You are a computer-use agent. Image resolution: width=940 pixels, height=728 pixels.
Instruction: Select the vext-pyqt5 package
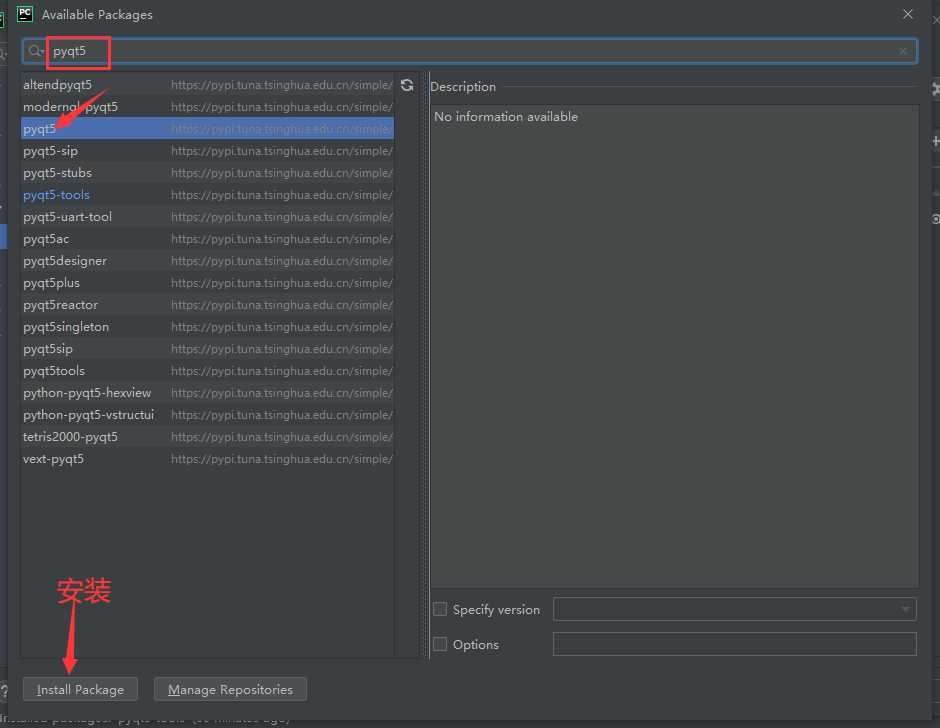(207, 459)
